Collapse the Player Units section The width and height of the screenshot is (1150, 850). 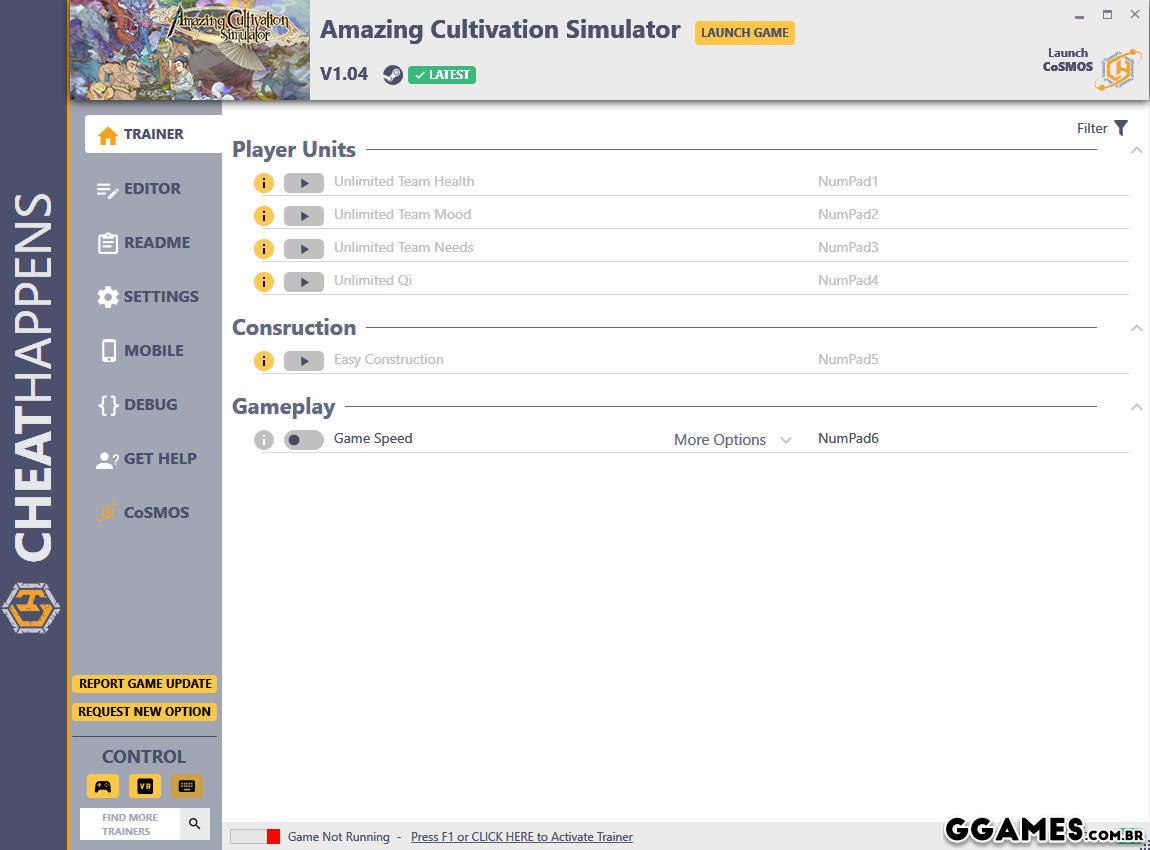click(1136, 150)
